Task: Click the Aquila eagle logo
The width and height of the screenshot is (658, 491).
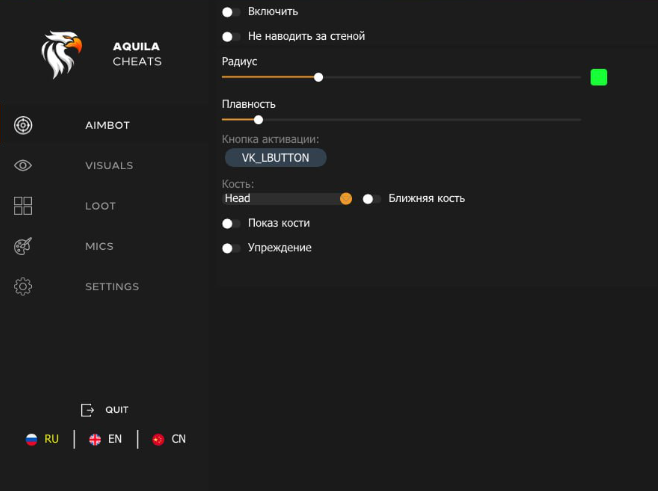Action: coord(62,54)
